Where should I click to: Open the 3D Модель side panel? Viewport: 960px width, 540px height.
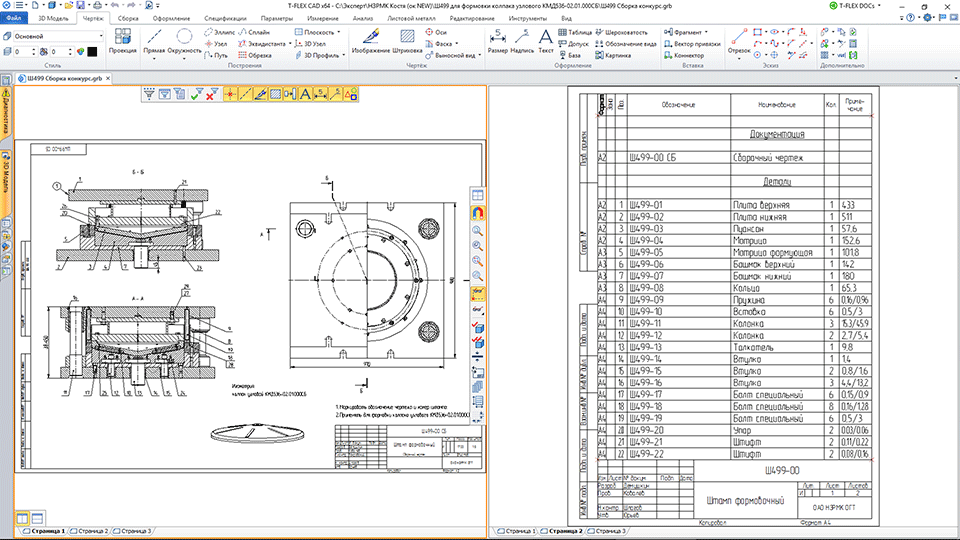6,181
